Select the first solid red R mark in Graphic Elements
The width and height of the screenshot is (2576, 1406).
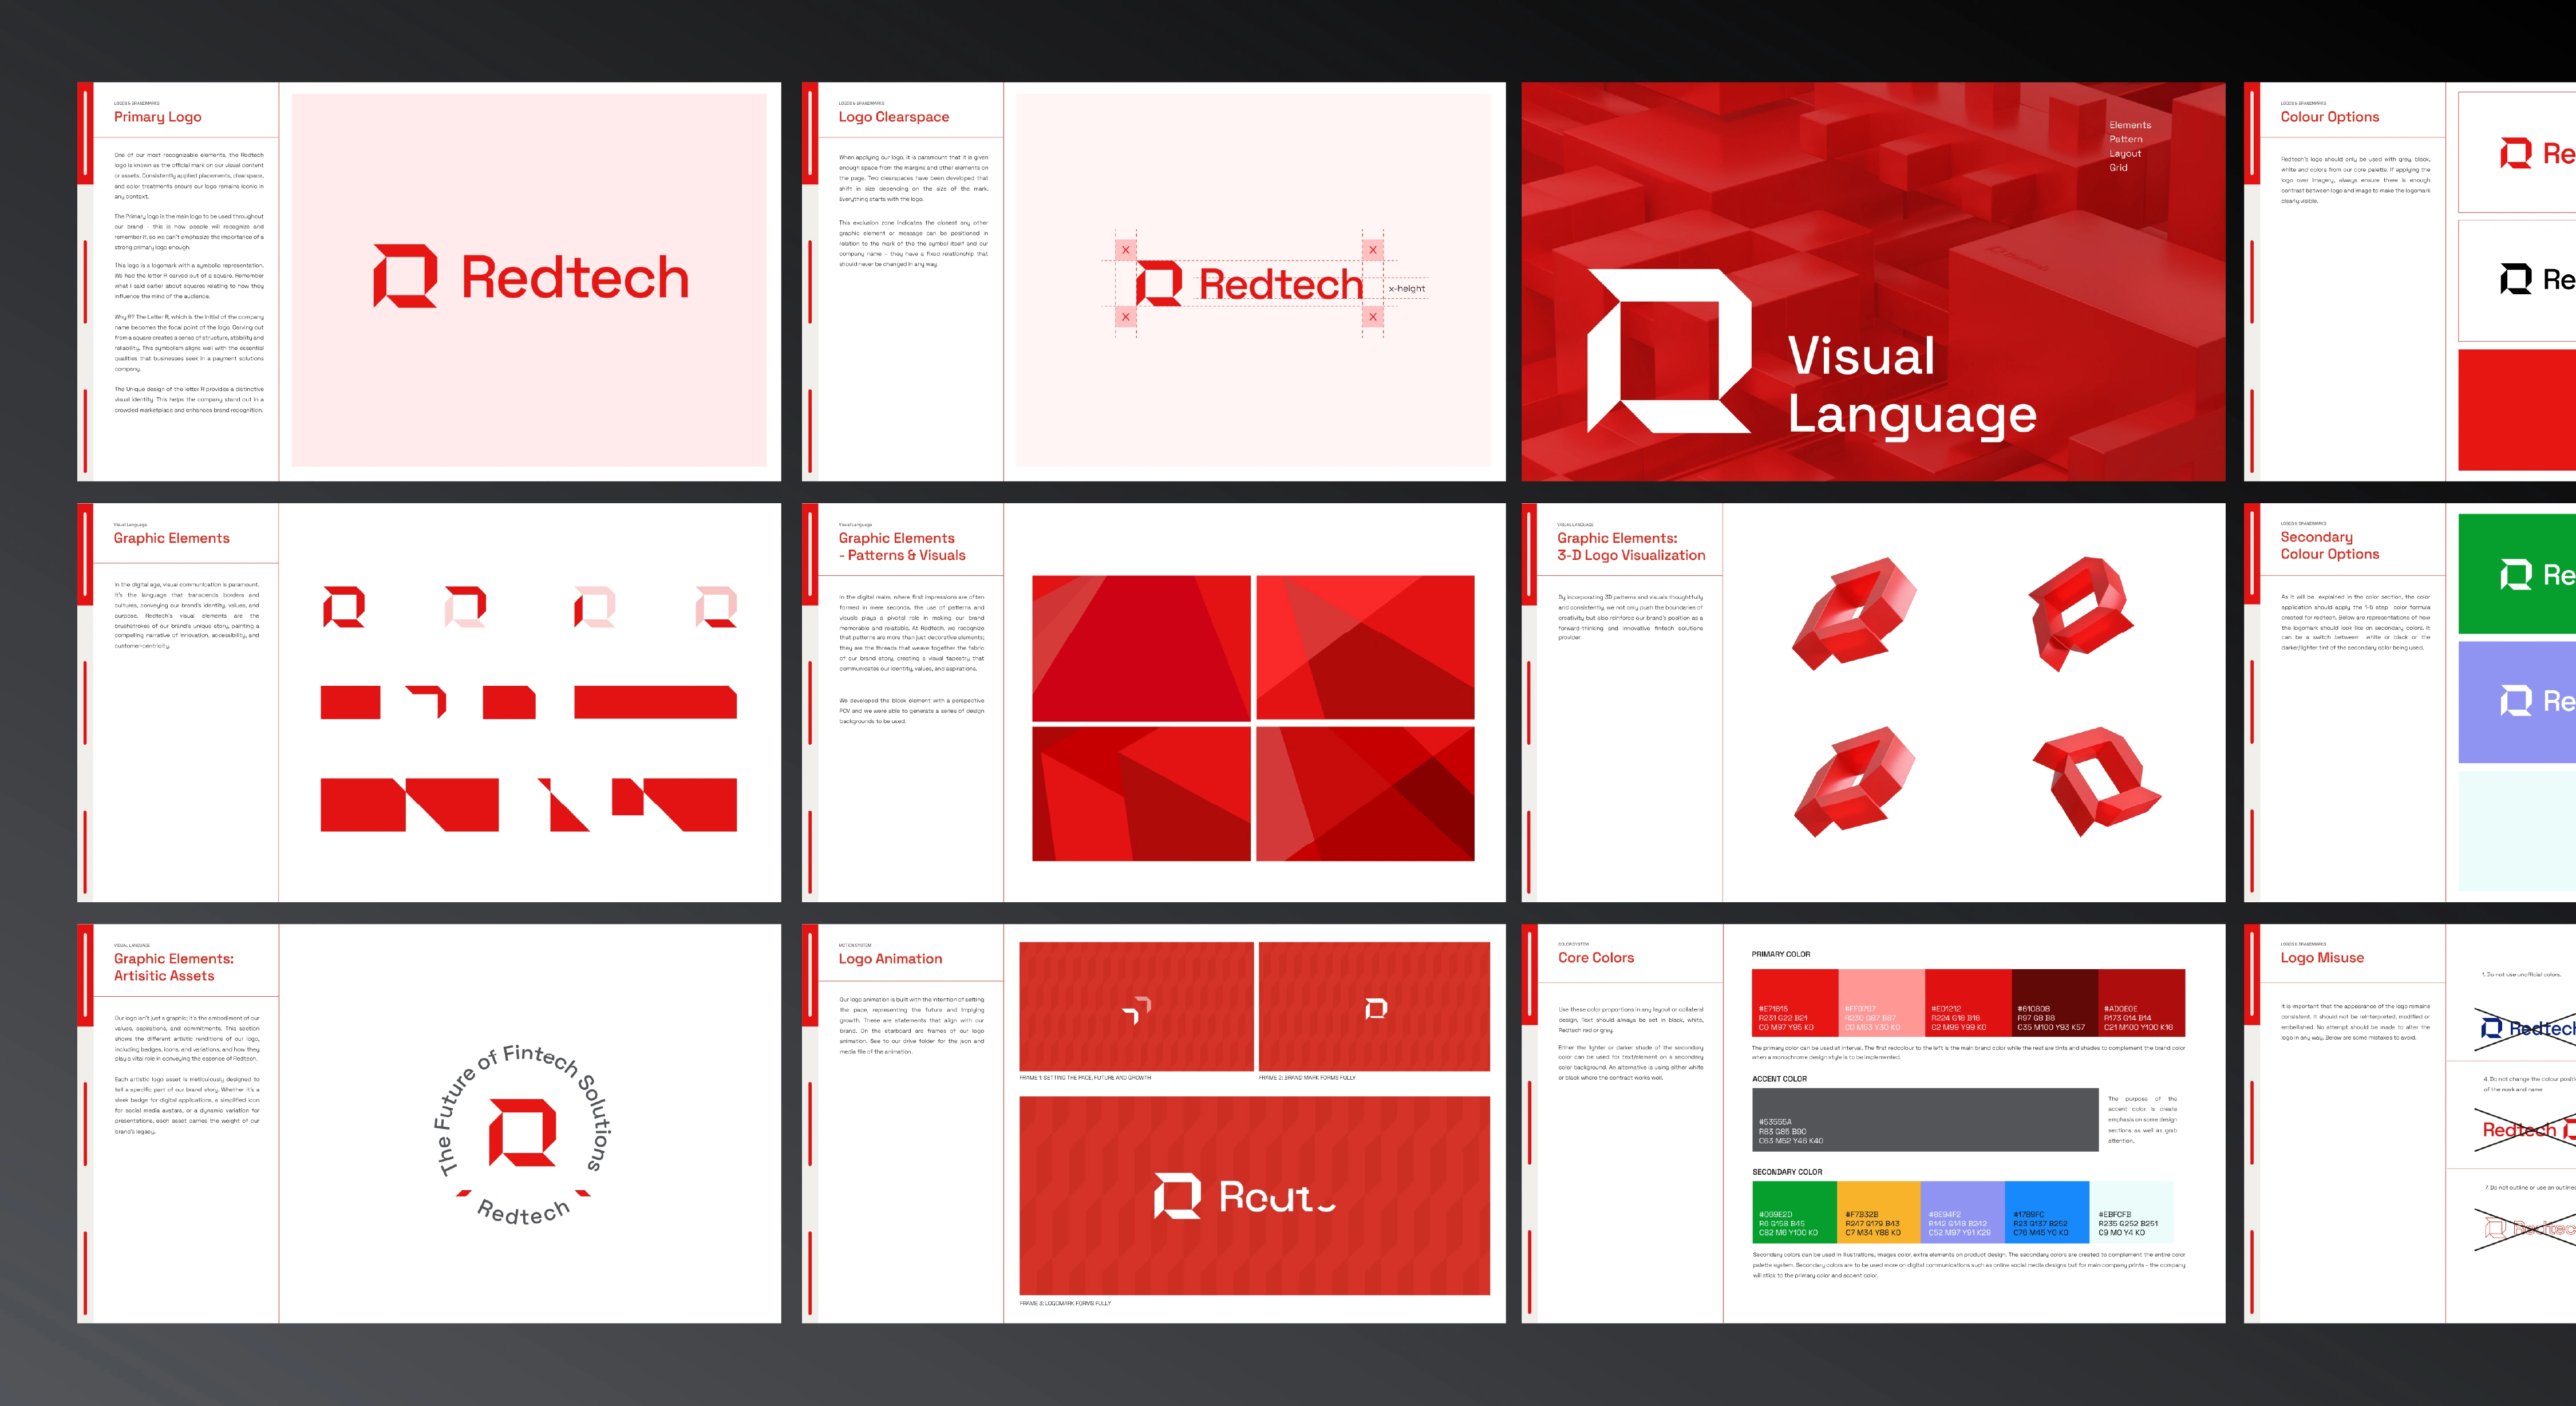pyautogui.click(x=344, y=607)
